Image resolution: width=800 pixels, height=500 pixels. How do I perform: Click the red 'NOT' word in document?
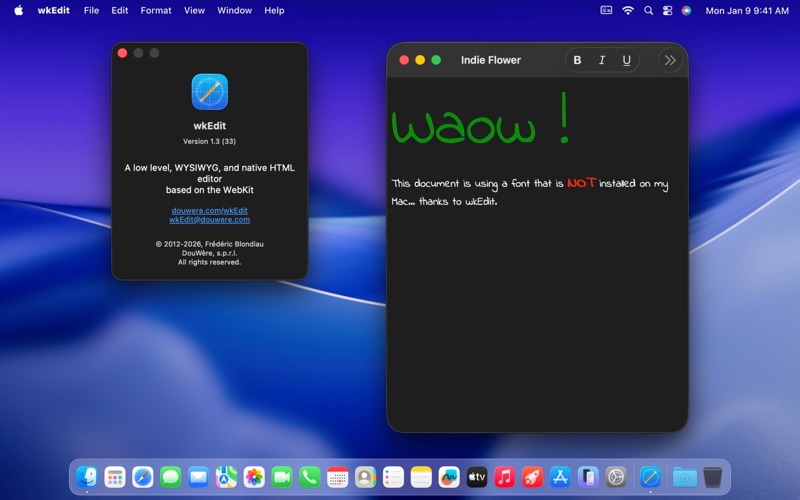click(581, 183)
